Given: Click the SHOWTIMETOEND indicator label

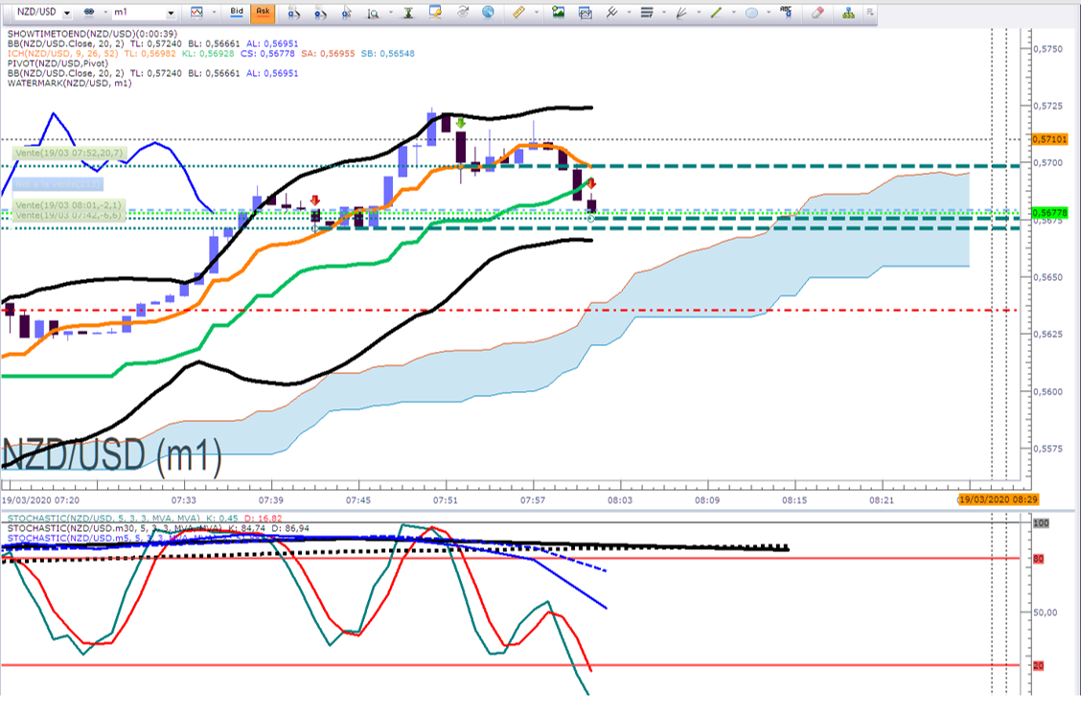Looking at the screenshot, I should point(92,33).
